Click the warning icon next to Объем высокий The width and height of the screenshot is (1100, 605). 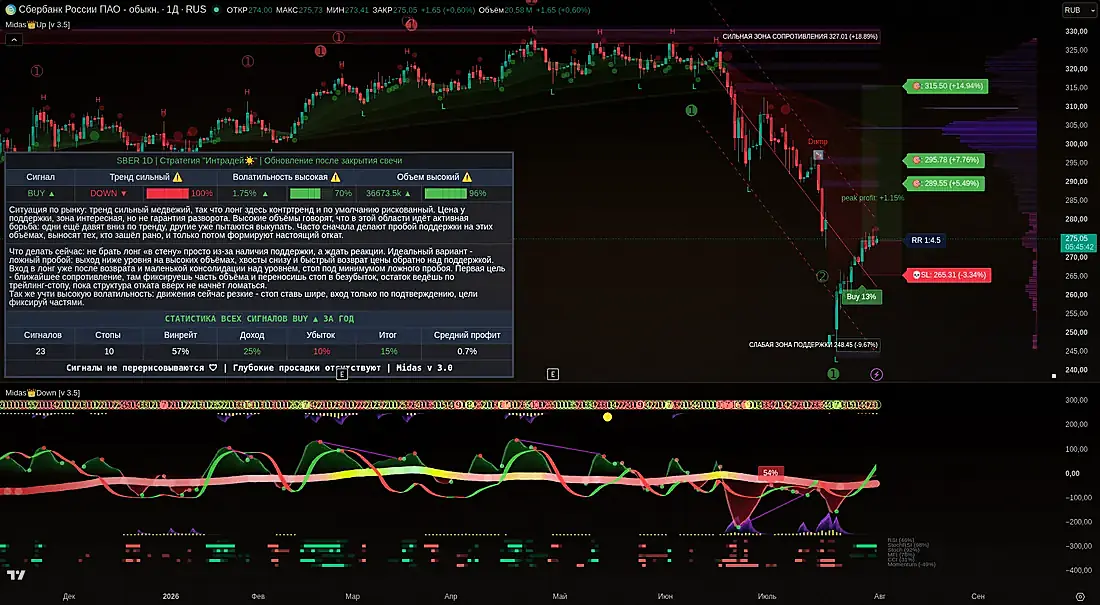click(x=467, y=178)
